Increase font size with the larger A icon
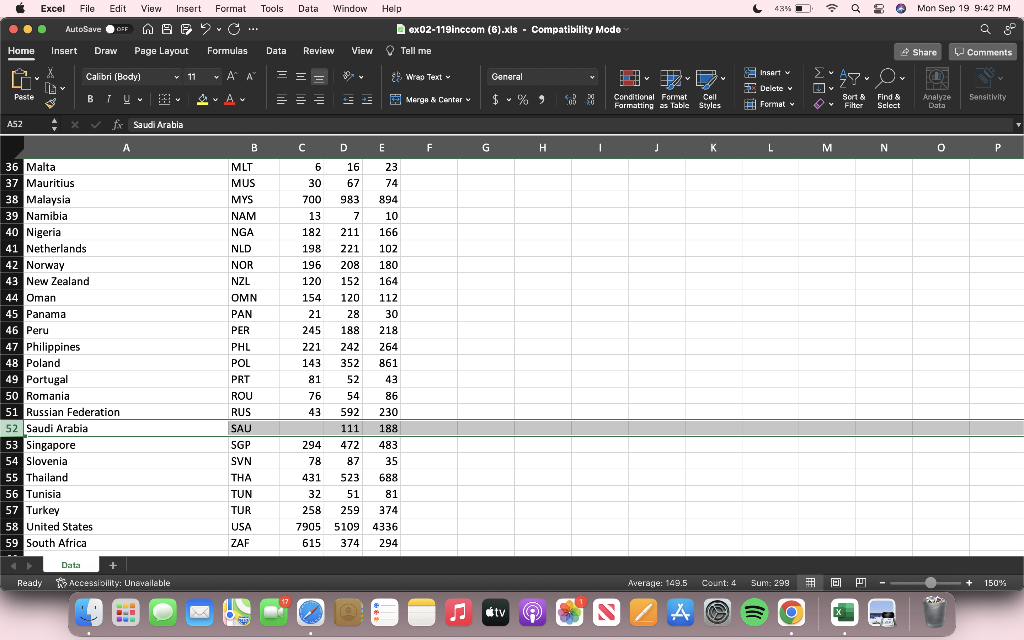 pos(232,77)
